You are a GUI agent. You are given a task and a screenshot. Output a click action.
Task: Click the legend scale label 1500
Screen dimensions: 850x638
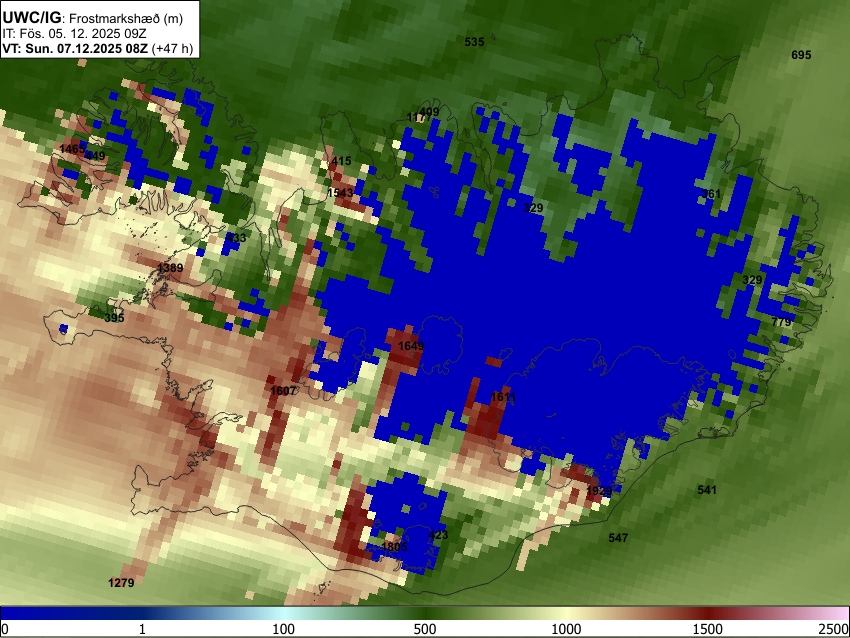(708, 629)
